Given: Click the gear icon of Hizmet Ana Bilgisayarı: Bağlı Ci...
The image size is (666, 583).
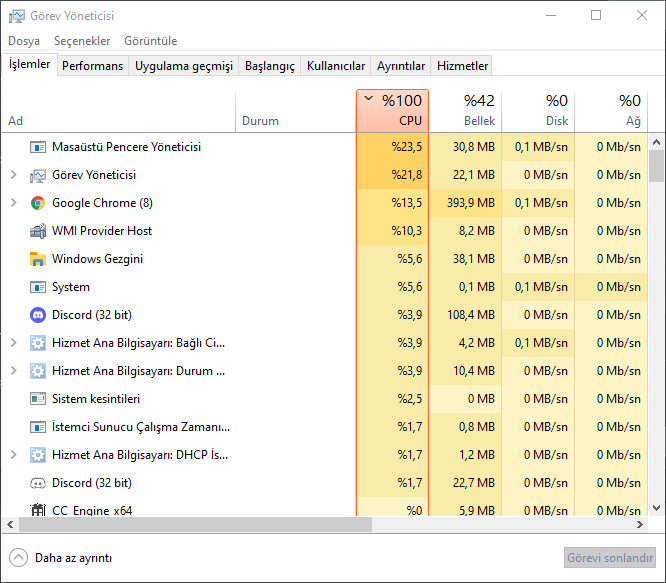Looking at the screenshot, I should coord(38,343).
